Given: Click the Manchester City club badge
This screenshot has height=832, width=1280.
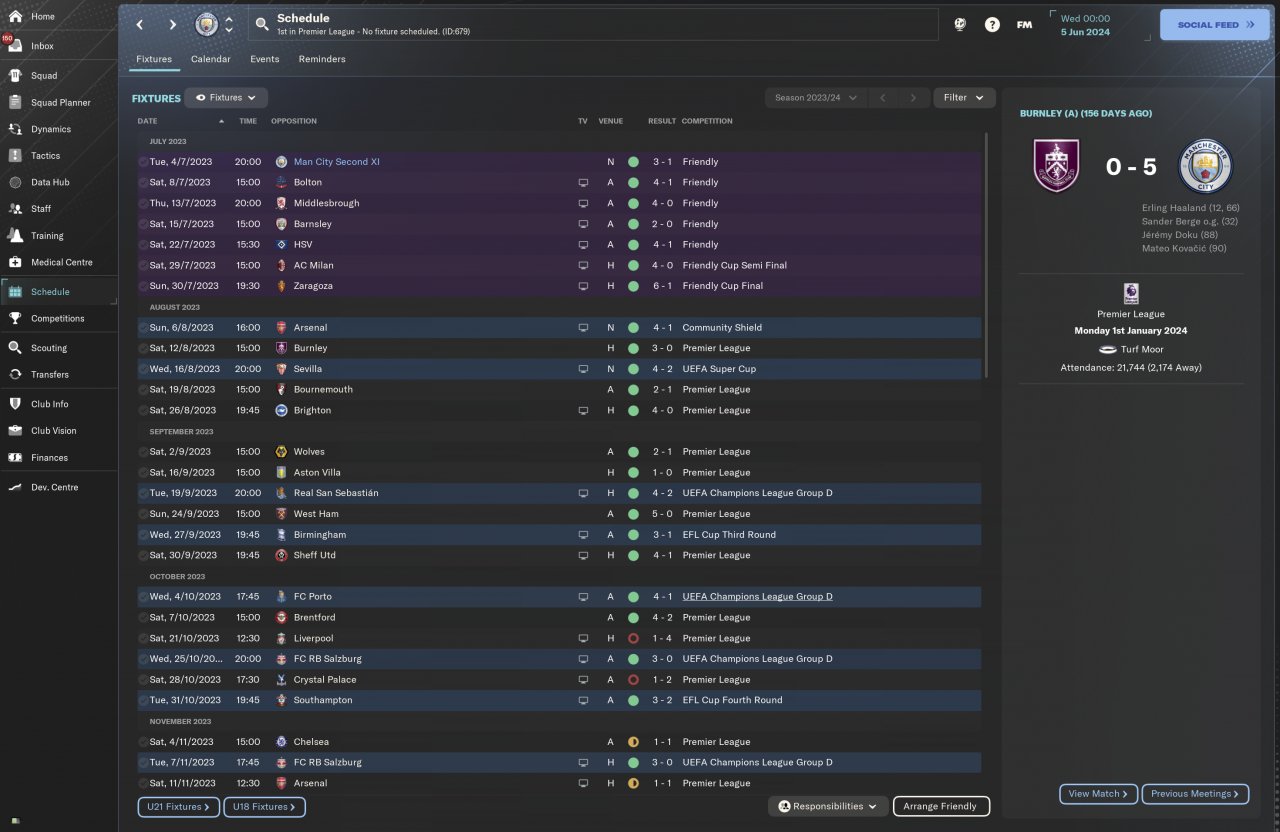Looking at the screenshot, I should 206,24.
